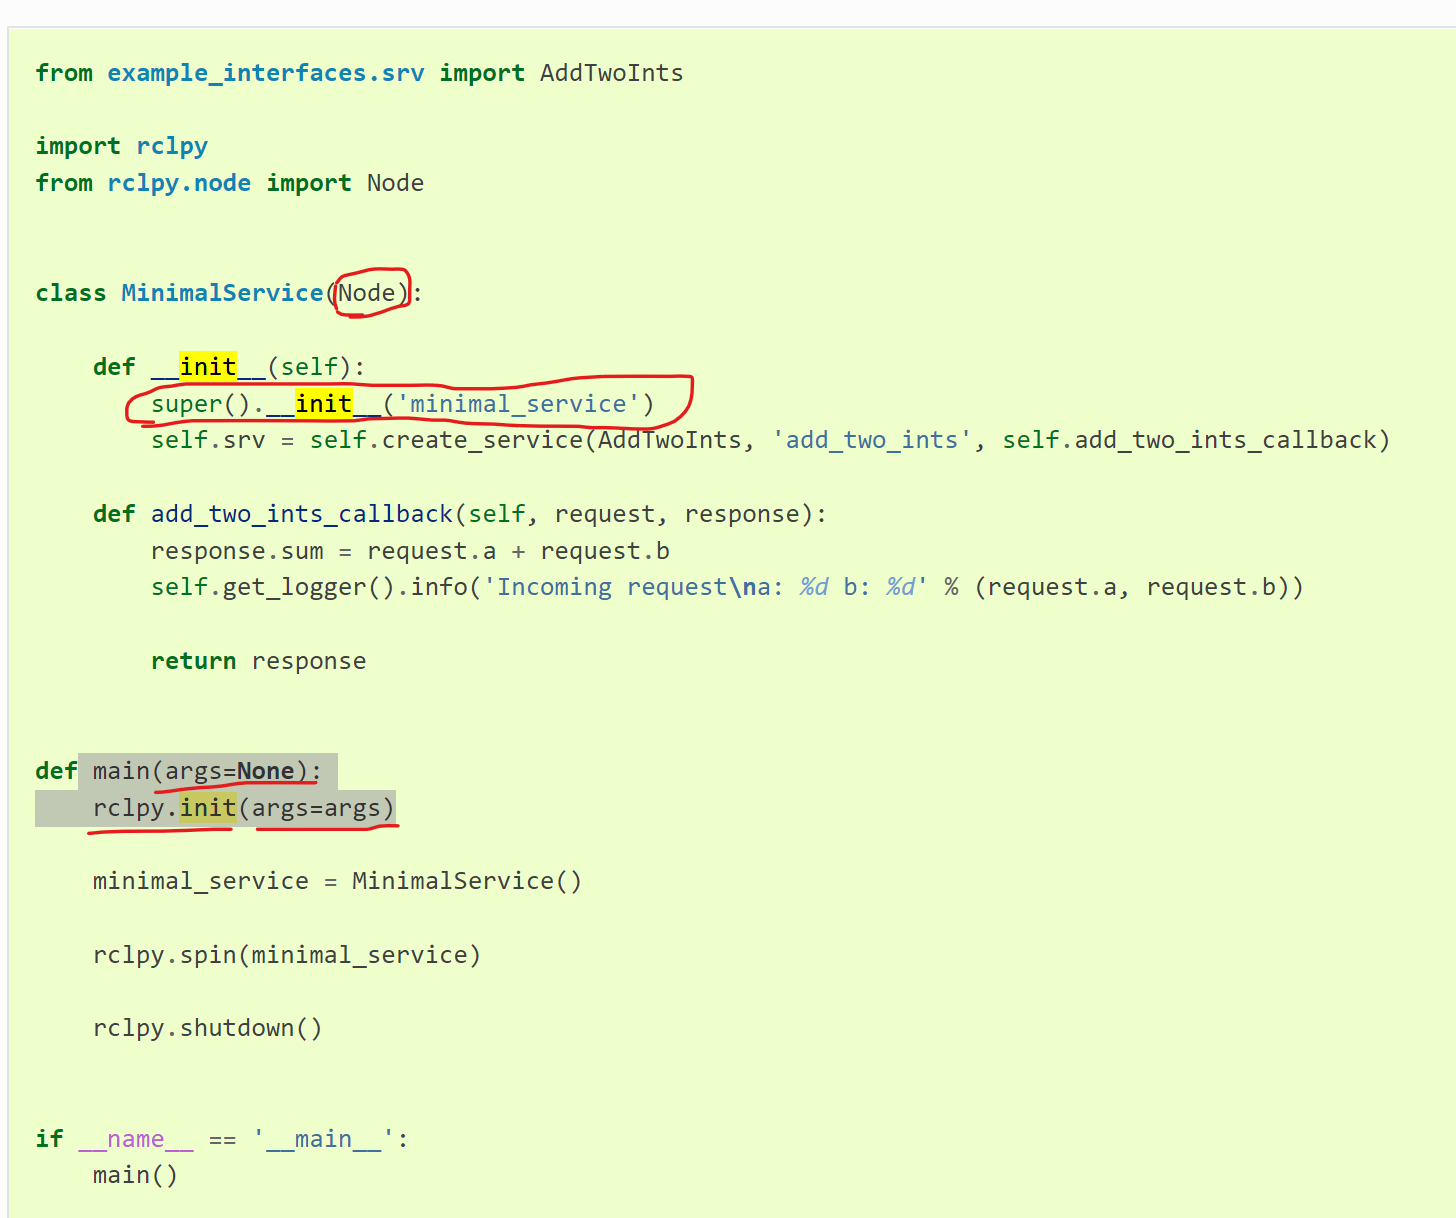Click 'rclpy.shutdown()' line
Screen dimensions: 1456x1218
click(x=208, y=1028)
